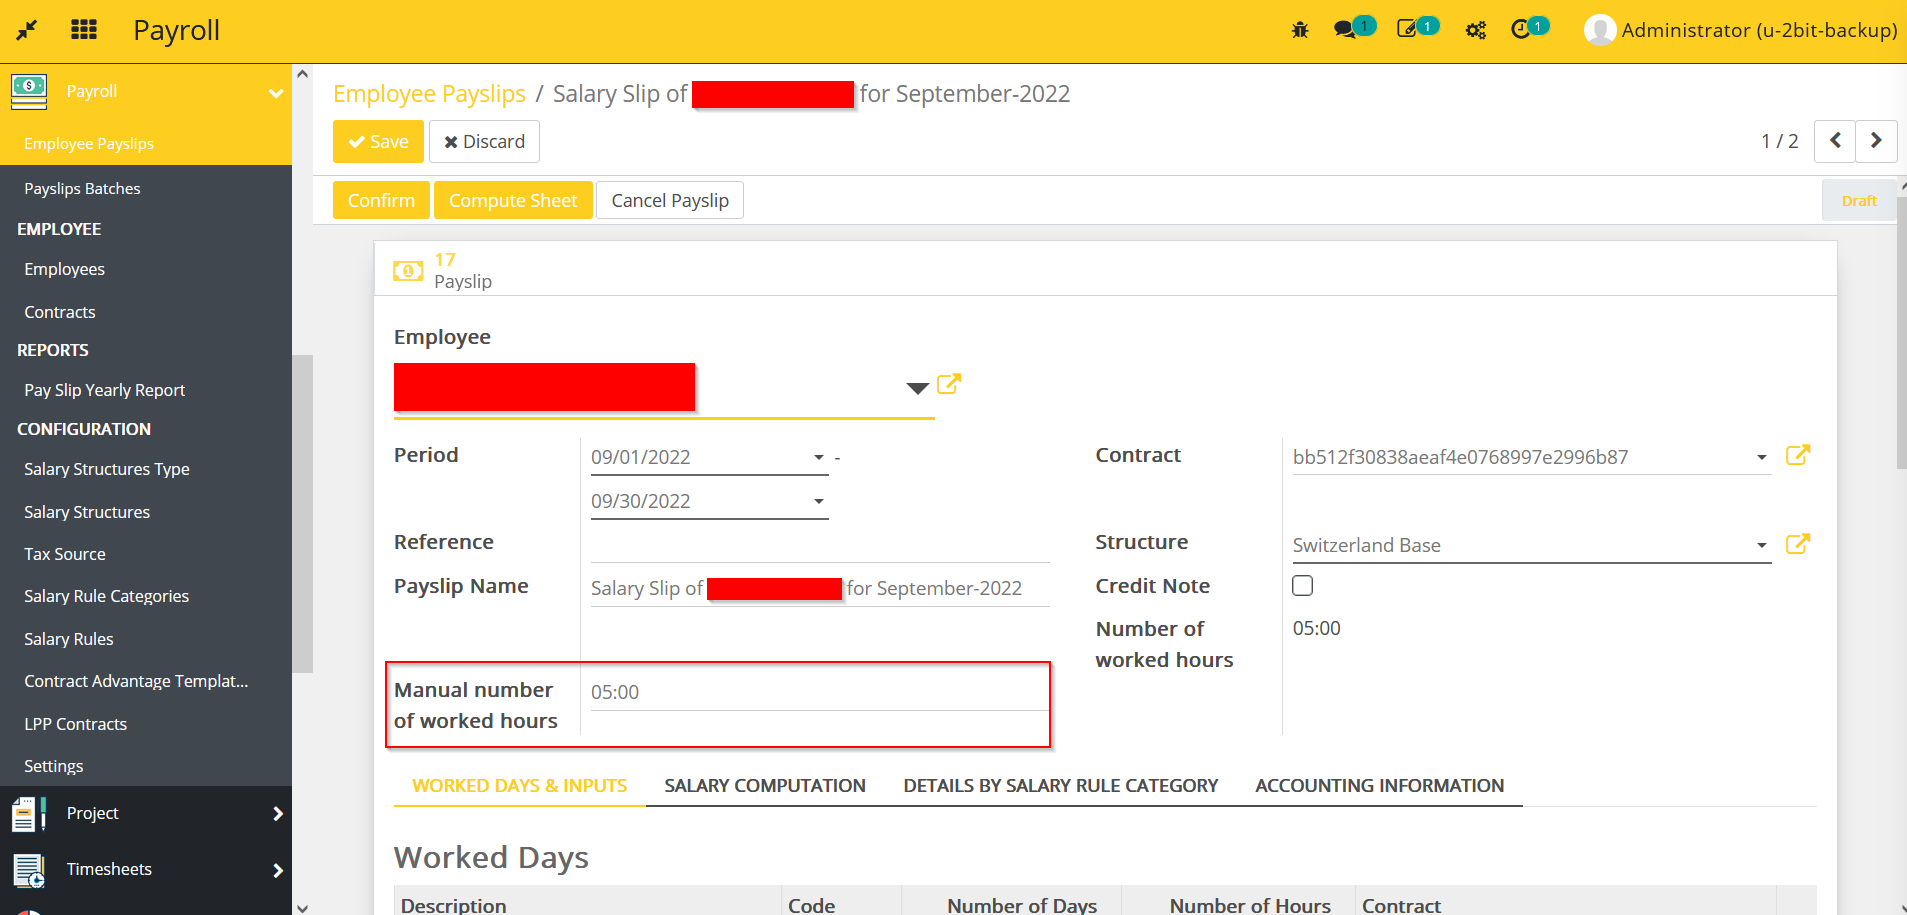Go to previous payslip record arrow
This screenshot has height=915, width=1907.
point(1835,141)
